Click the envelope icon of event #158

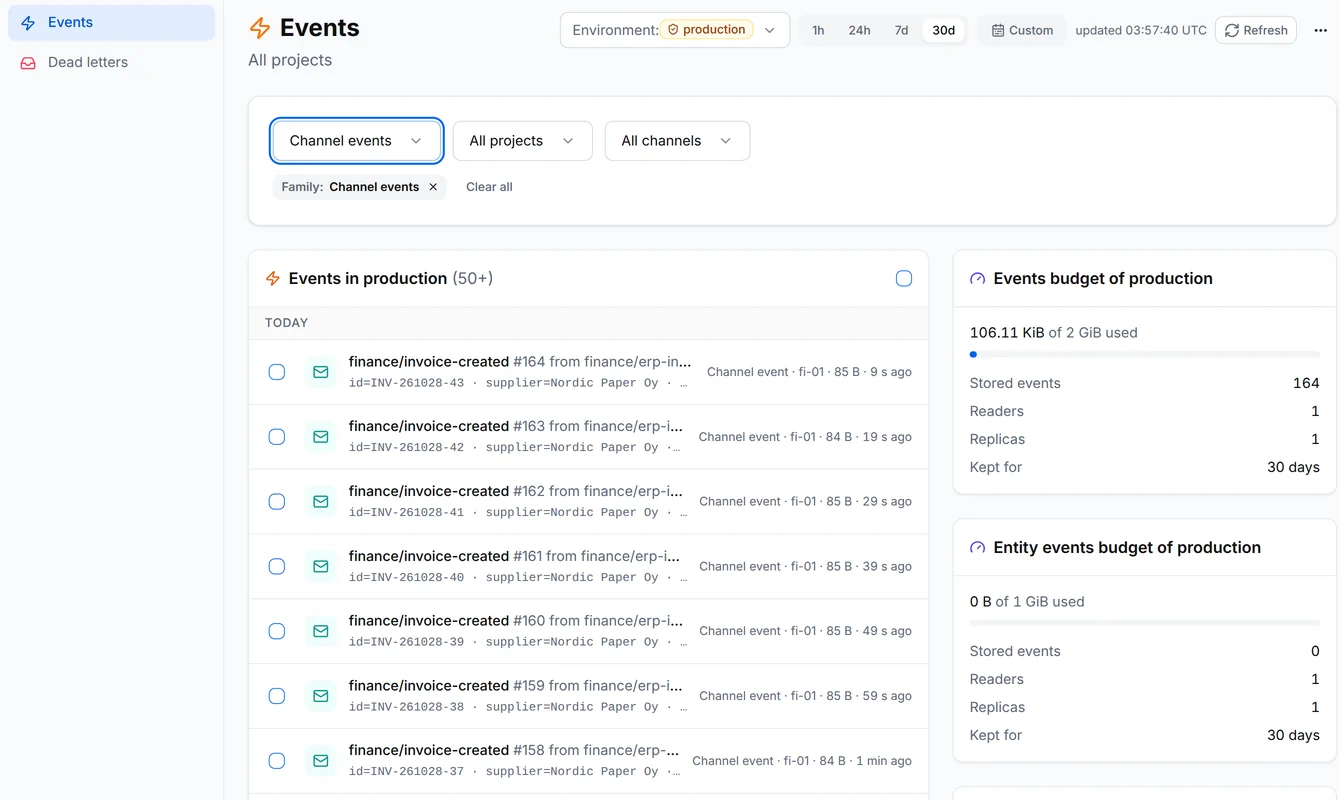(x=321, y=761)
